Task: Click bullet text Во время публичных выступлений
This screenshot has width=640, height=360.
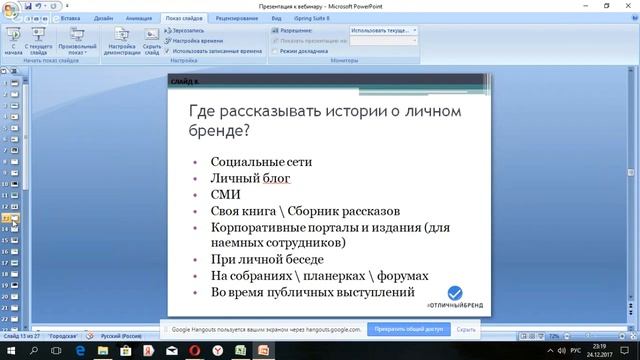Action: click(x=313, y=292)
